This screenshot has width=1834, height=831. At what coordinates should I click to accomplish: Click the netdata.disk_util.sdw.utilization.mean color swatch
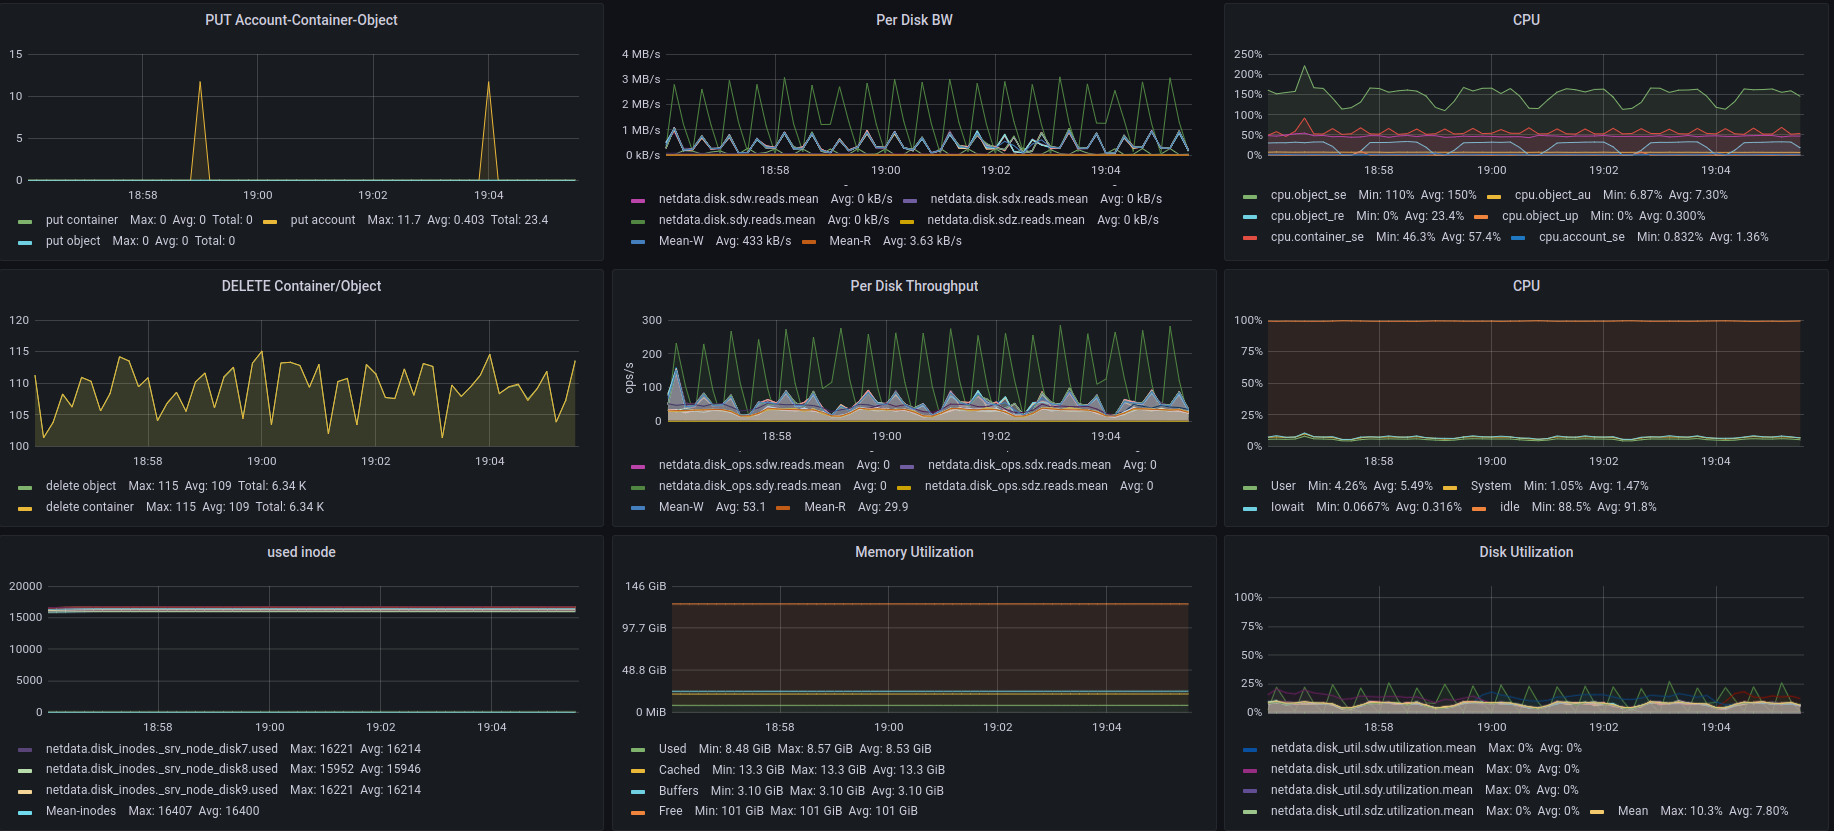click(x=1250, y=749)
